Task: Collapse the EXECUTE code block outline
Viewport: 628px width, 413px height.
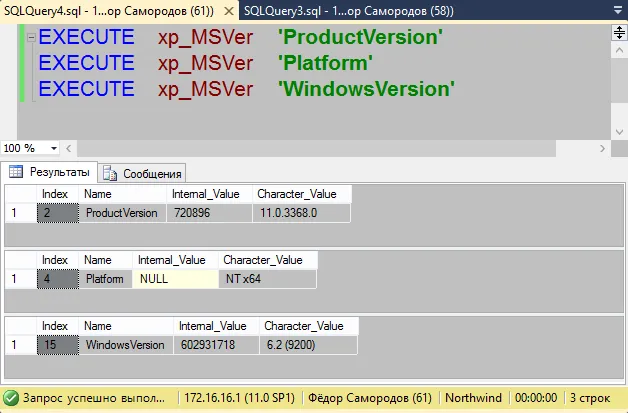Action: [x=31, y=38]
